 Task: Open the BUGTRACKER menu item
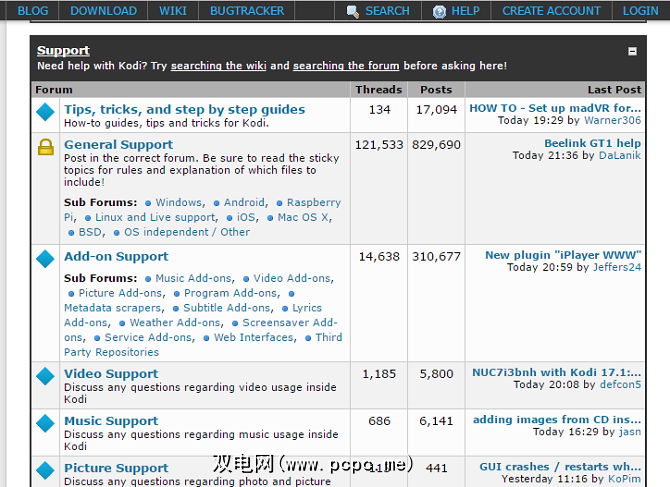[247, 11]
